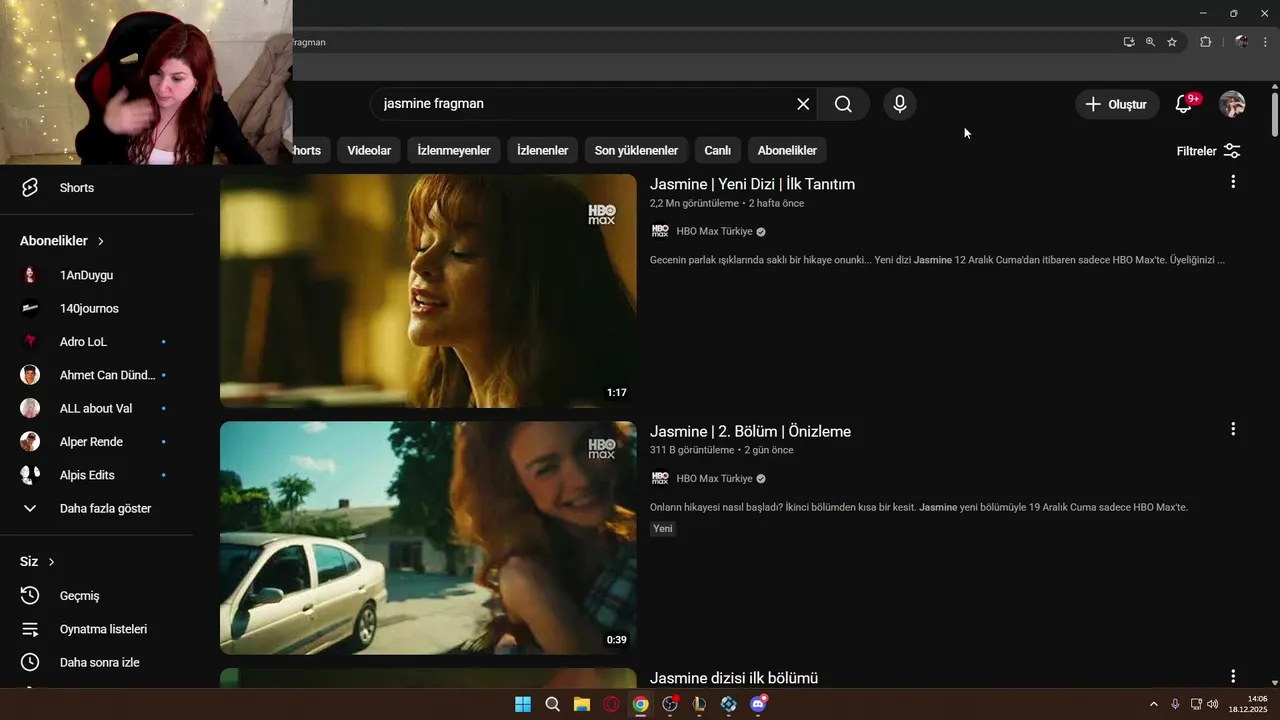The width and height of the screenshot is (1280, 720).
Task: Bookmark this page with the star icon
Action: 1172,42
